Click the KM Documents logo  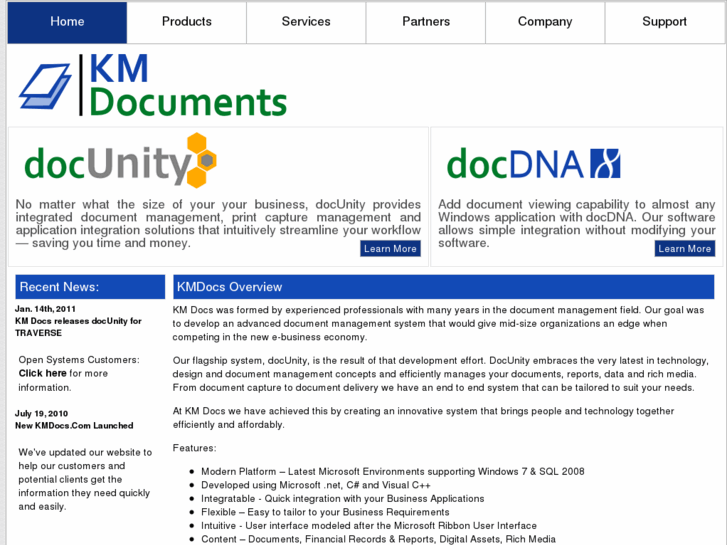(x=153, y=84)
